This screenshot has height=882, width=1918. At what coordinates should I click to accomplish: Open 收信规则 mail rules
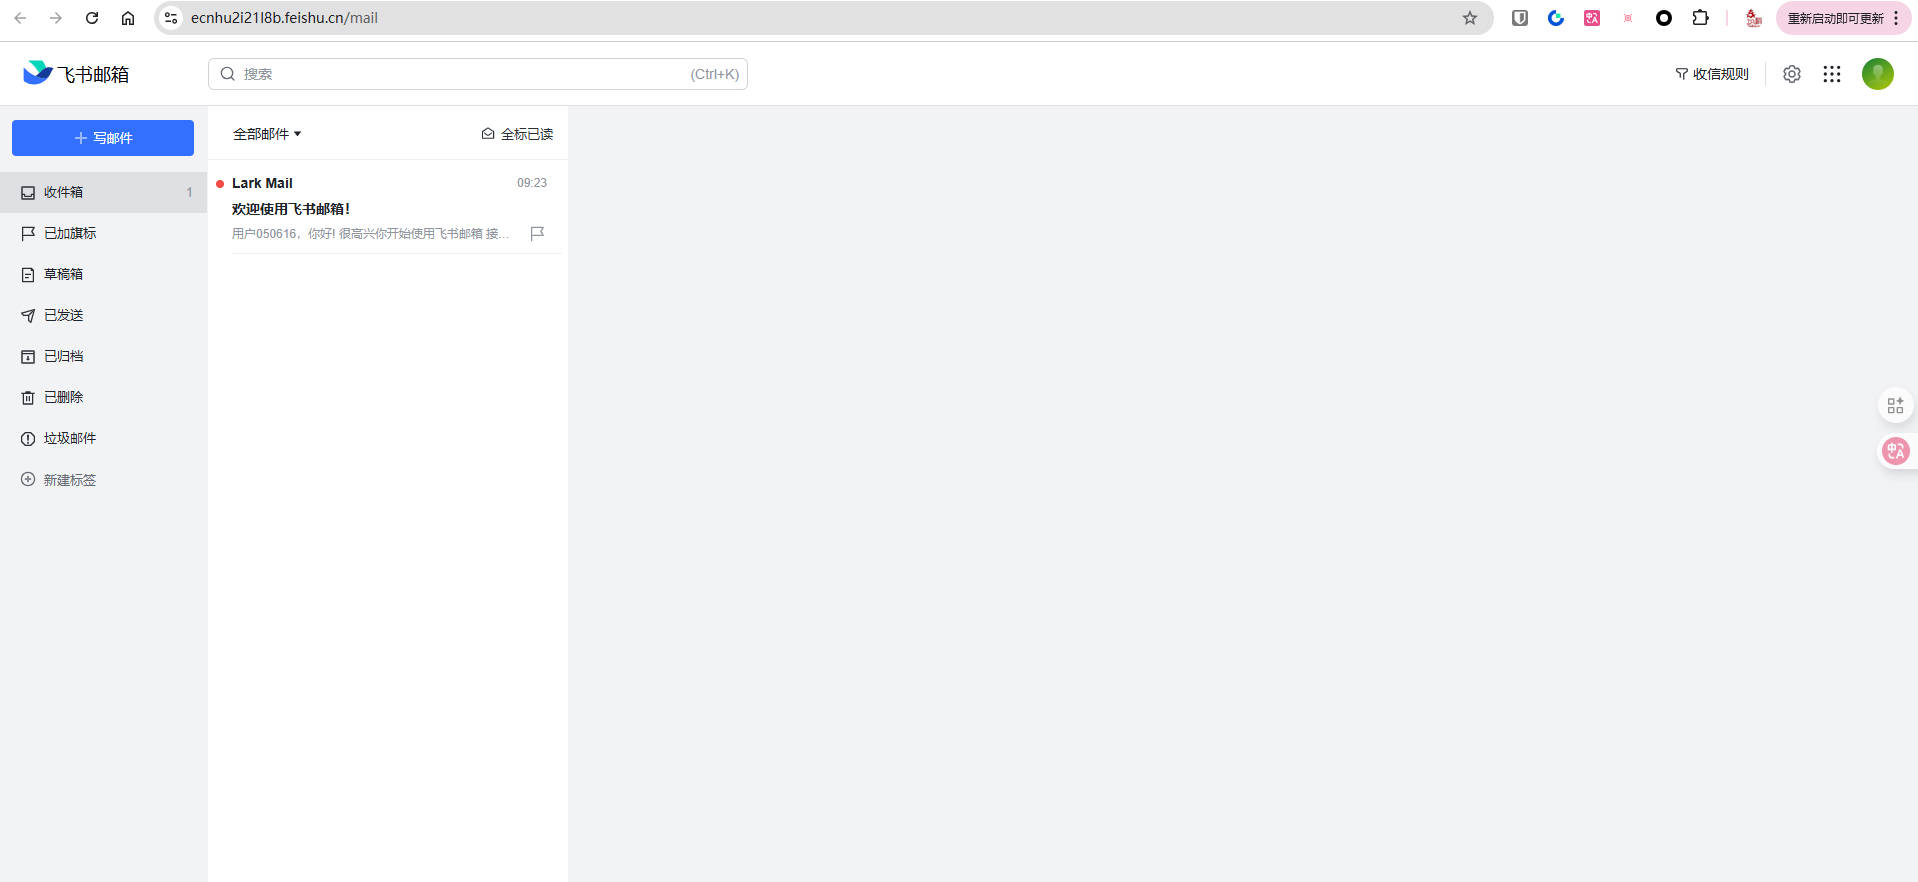pyautogui.click(x=1712, y=74)
